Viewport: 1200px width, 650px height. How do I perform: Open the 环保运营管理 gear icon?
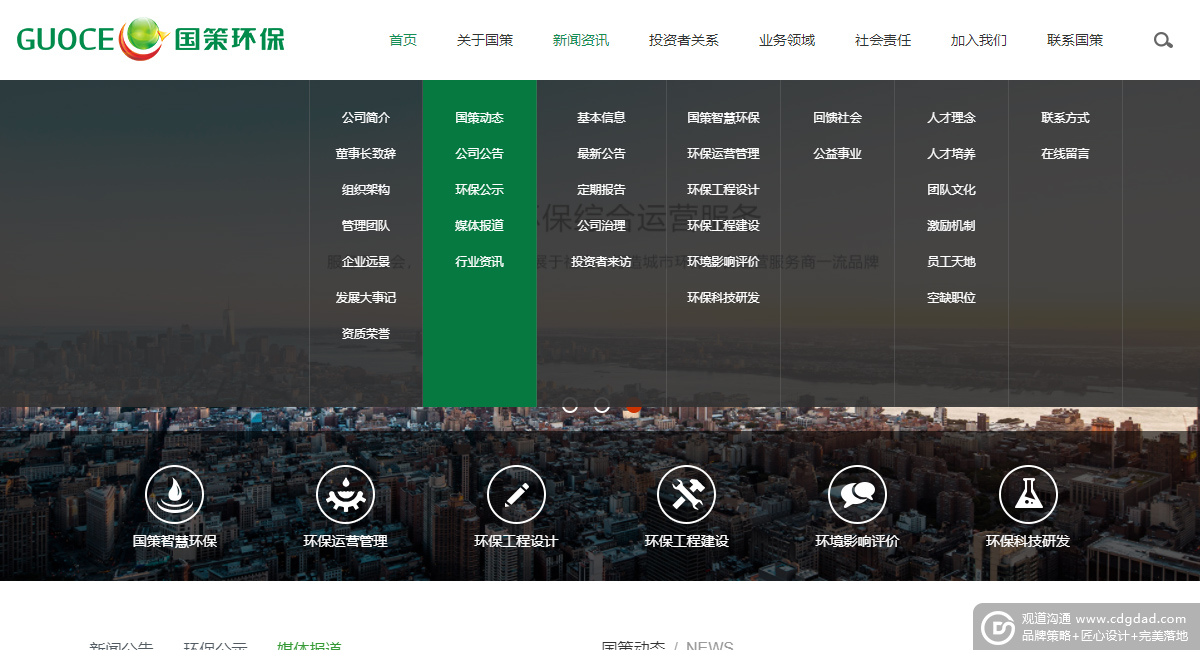pyautogui.click(x=345, y=494)
